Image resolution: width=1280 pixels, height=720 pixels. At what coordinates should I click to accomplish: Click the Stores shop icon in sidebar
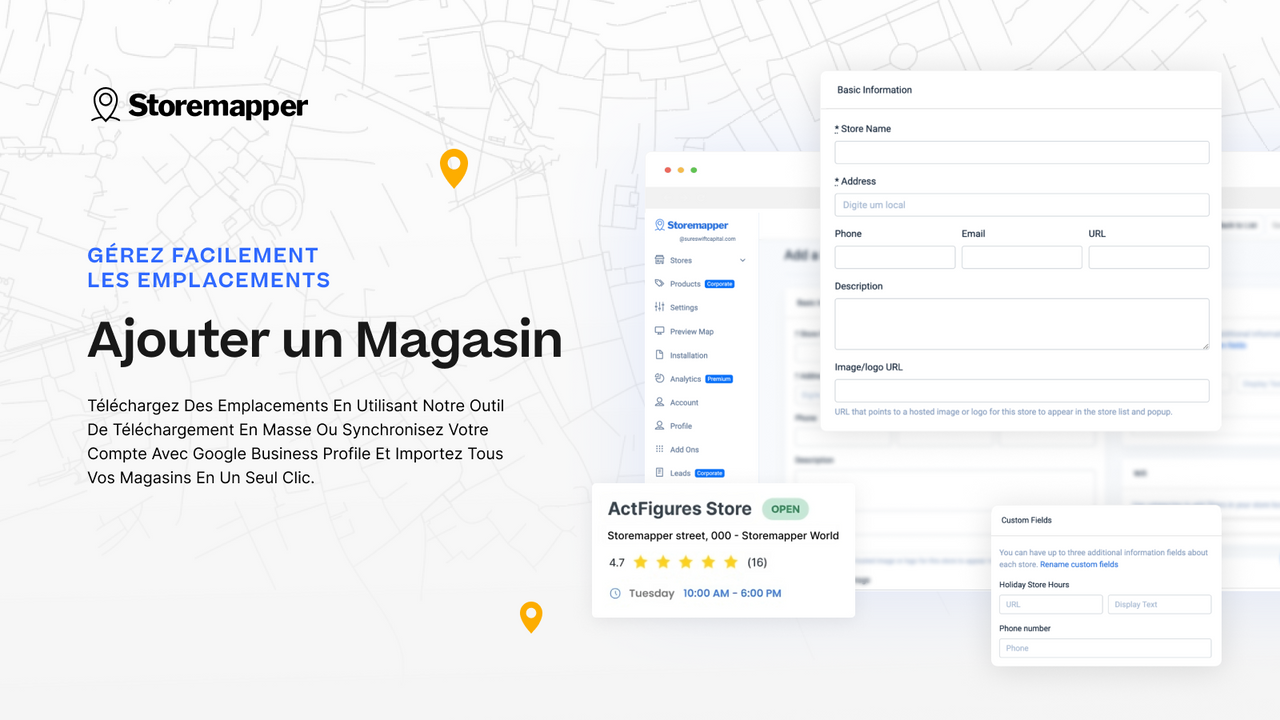(660, 260)
